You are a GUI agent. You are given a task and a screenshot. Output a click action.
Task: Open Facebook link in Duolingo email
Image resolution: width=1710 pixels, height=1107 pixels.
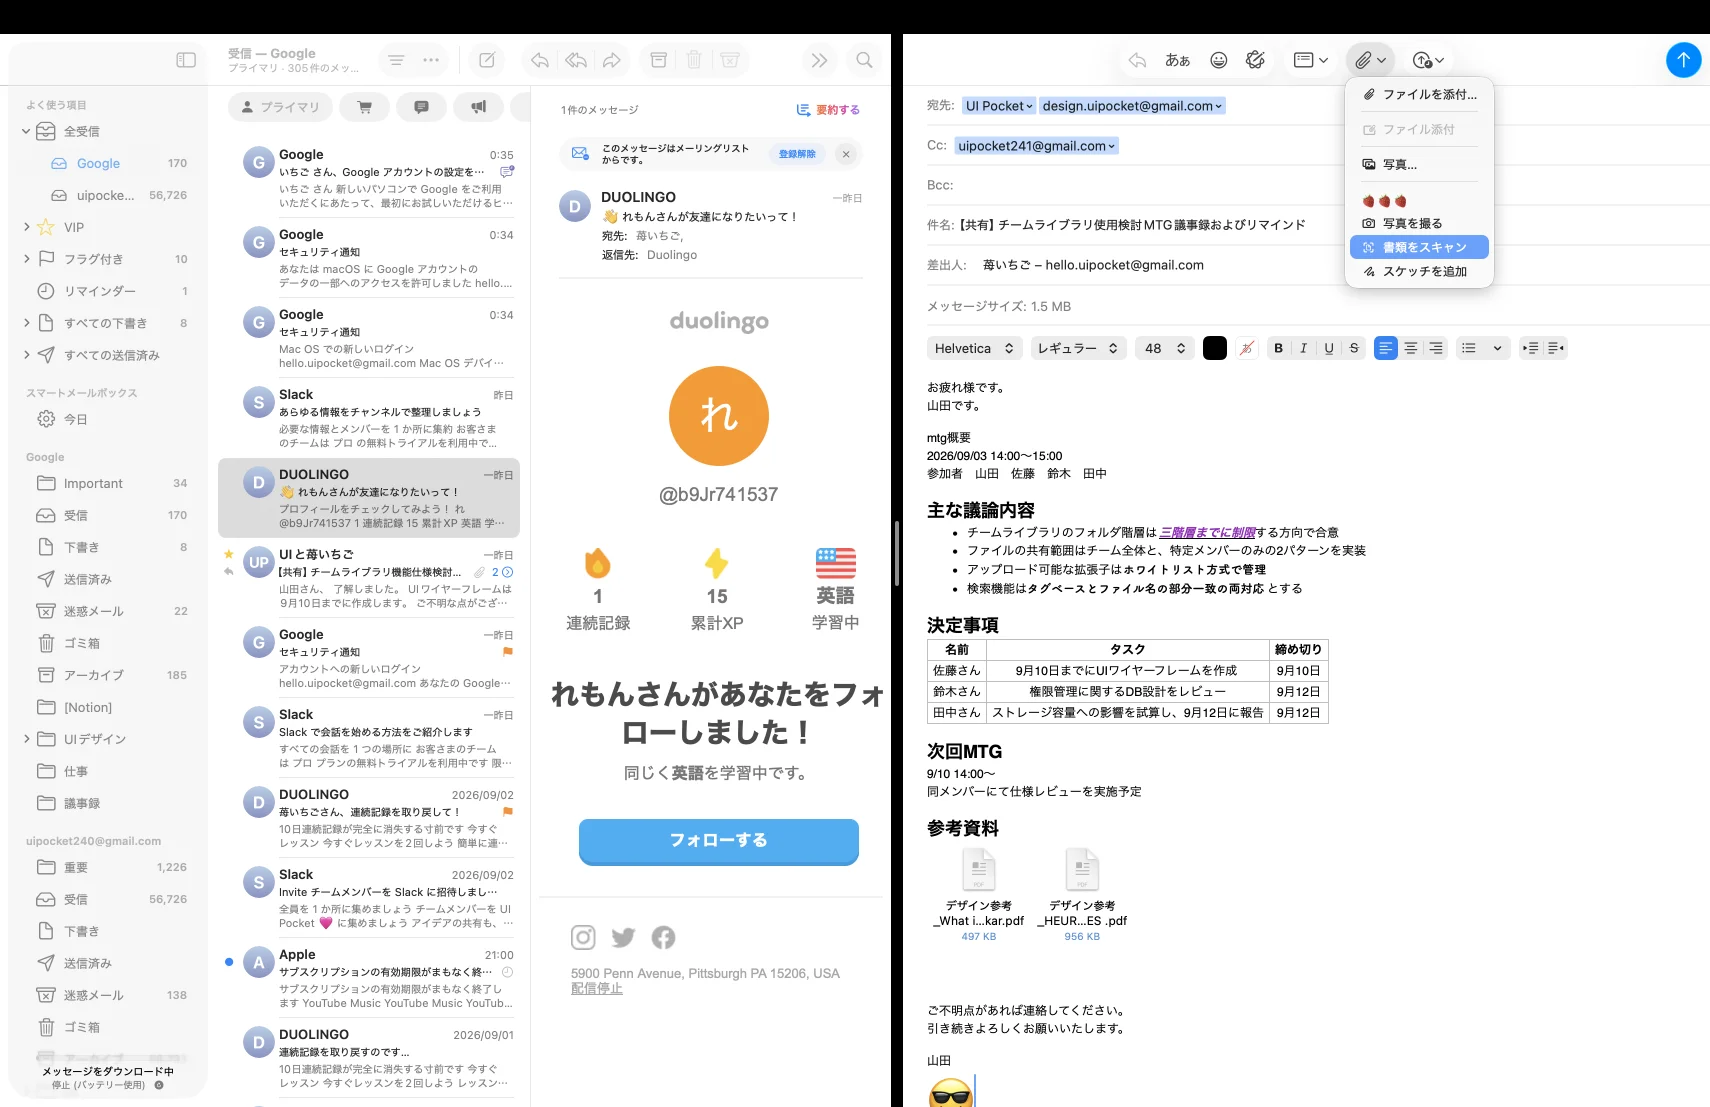tap(663, 937)
